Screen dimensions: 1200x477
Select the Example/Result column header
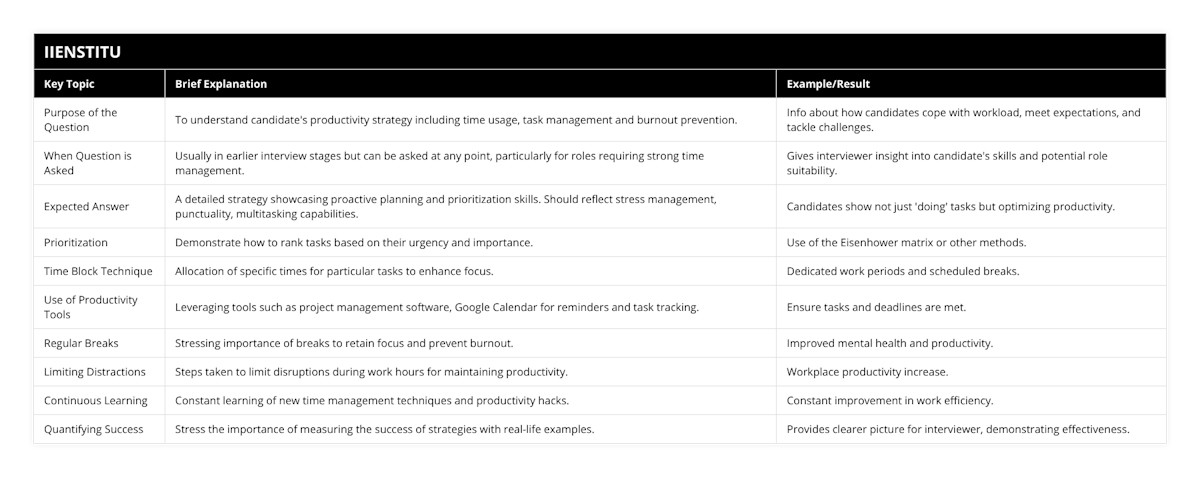(828, 84)
